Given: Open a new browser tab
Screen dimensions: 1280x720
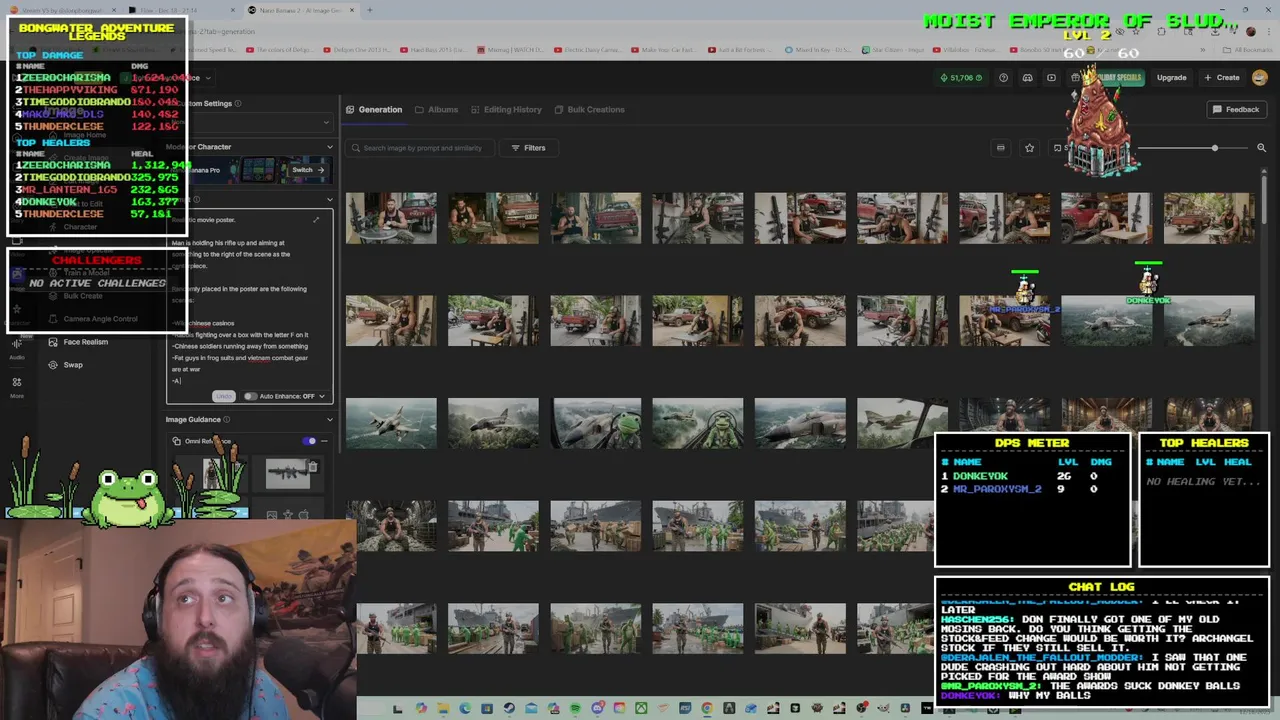Looking at the screenshot, I should tap(369, 10).
